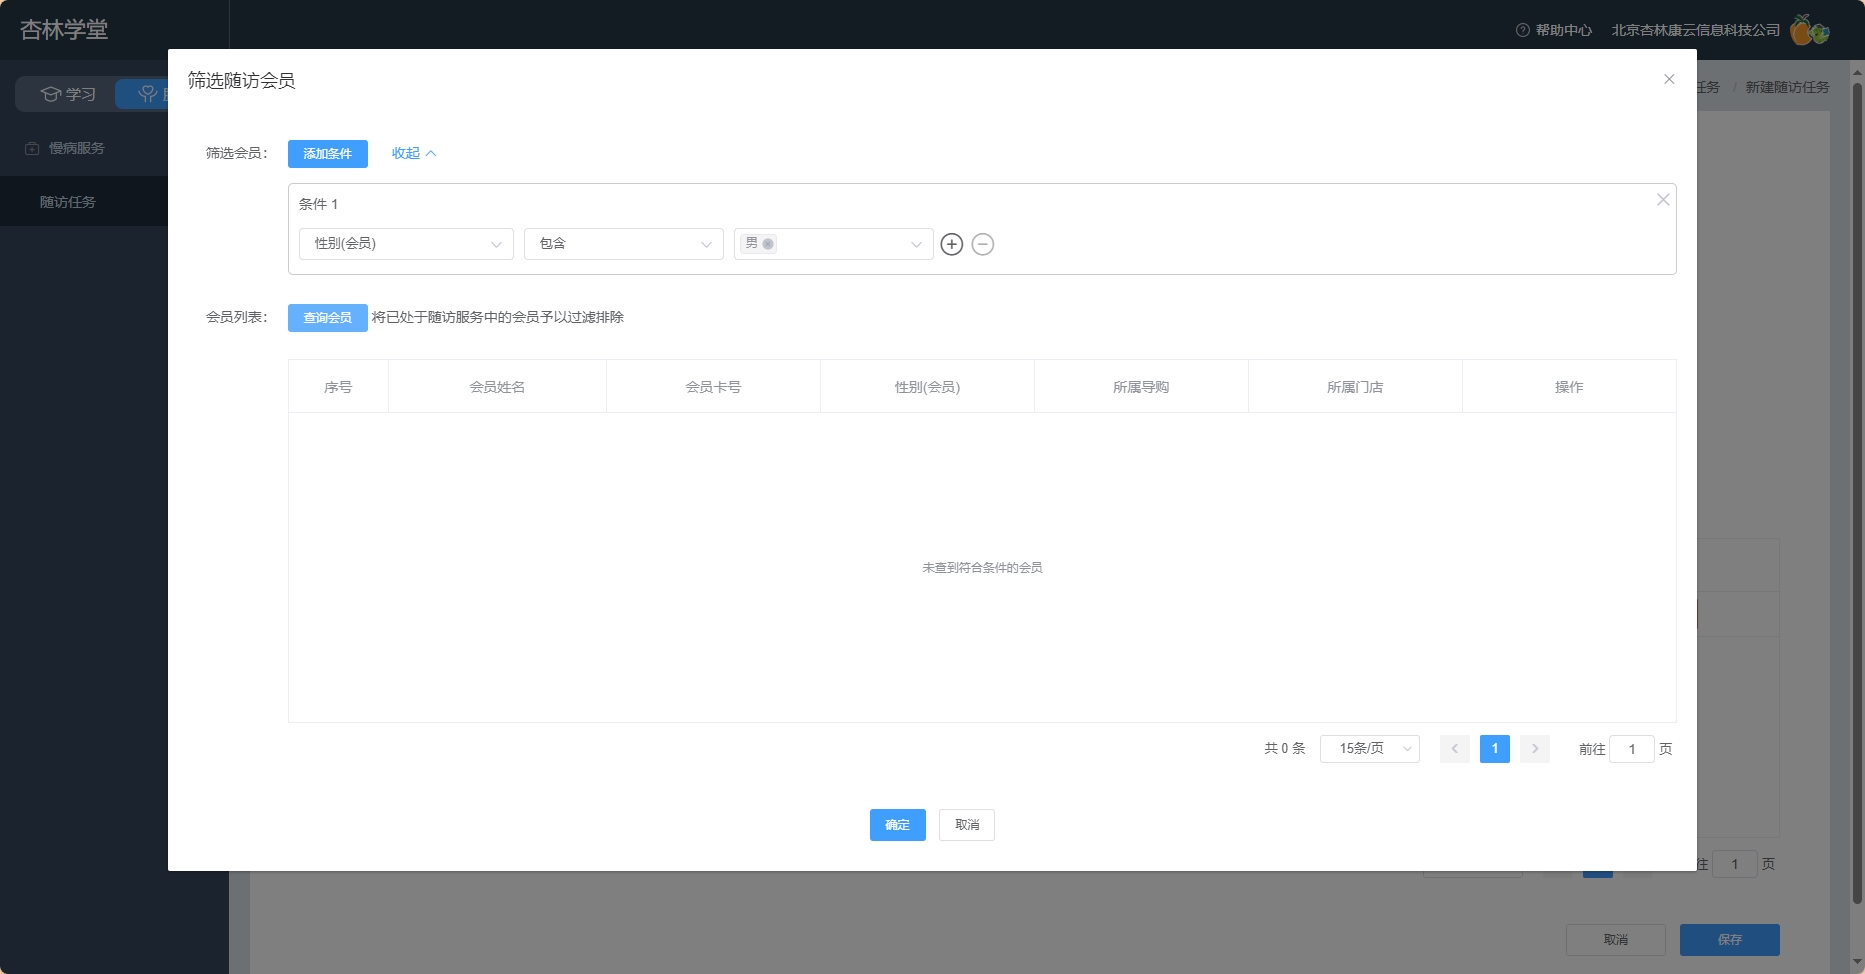Click the 所属门店 column header
Image resolution: width=1865 pixels, height=974 pixels.
(x=1355, y=387)
